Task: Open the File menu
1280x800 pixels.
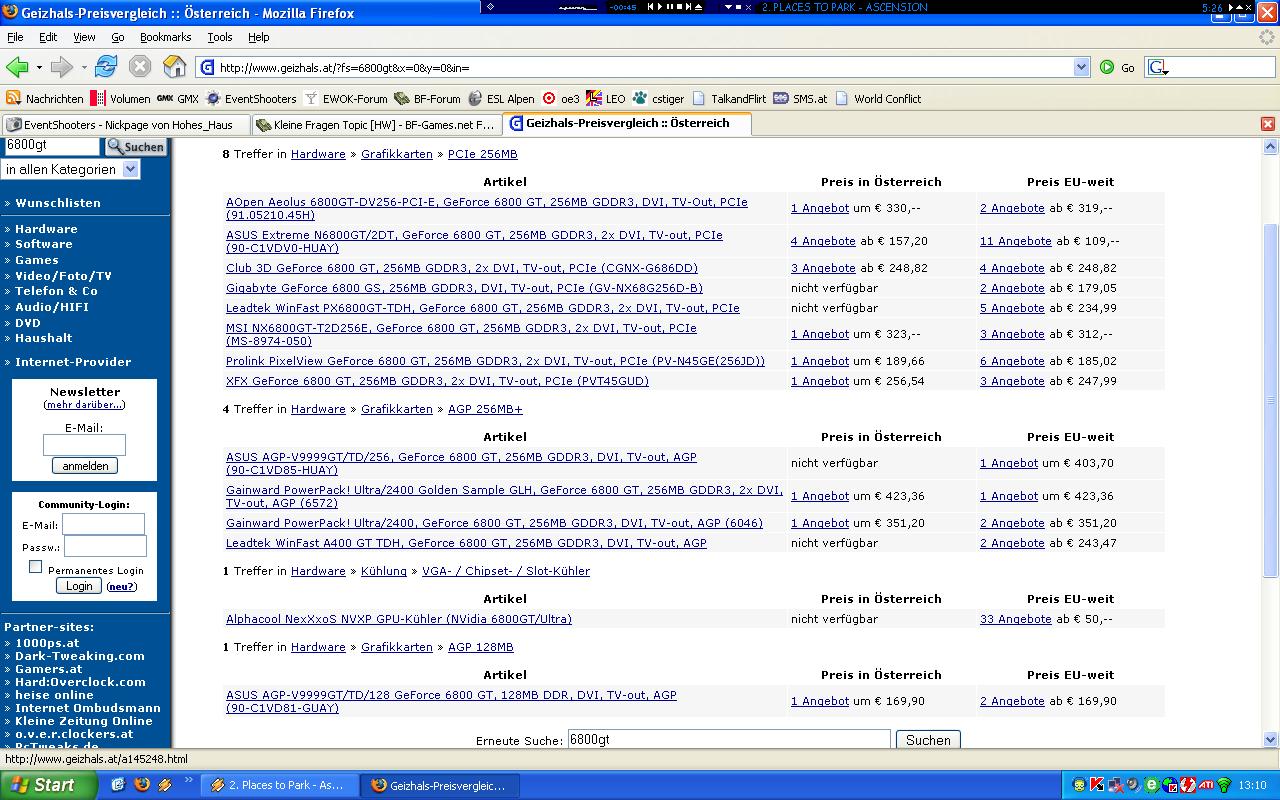Action: (x=15, y=37)
